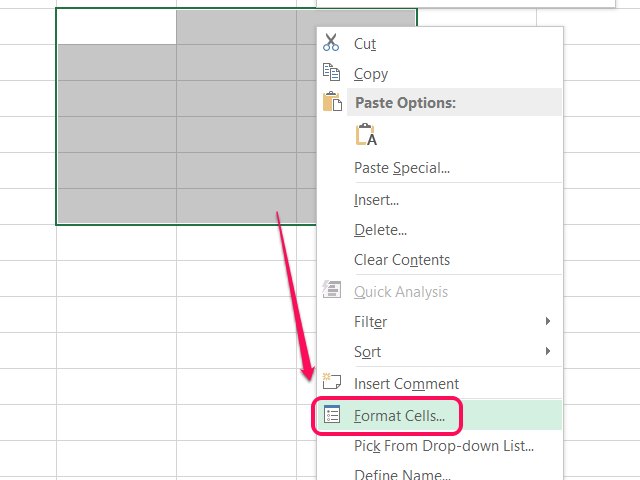Click the Paste Options: header
This screenshot has width=640, height=480.
[x=454, y=102]
